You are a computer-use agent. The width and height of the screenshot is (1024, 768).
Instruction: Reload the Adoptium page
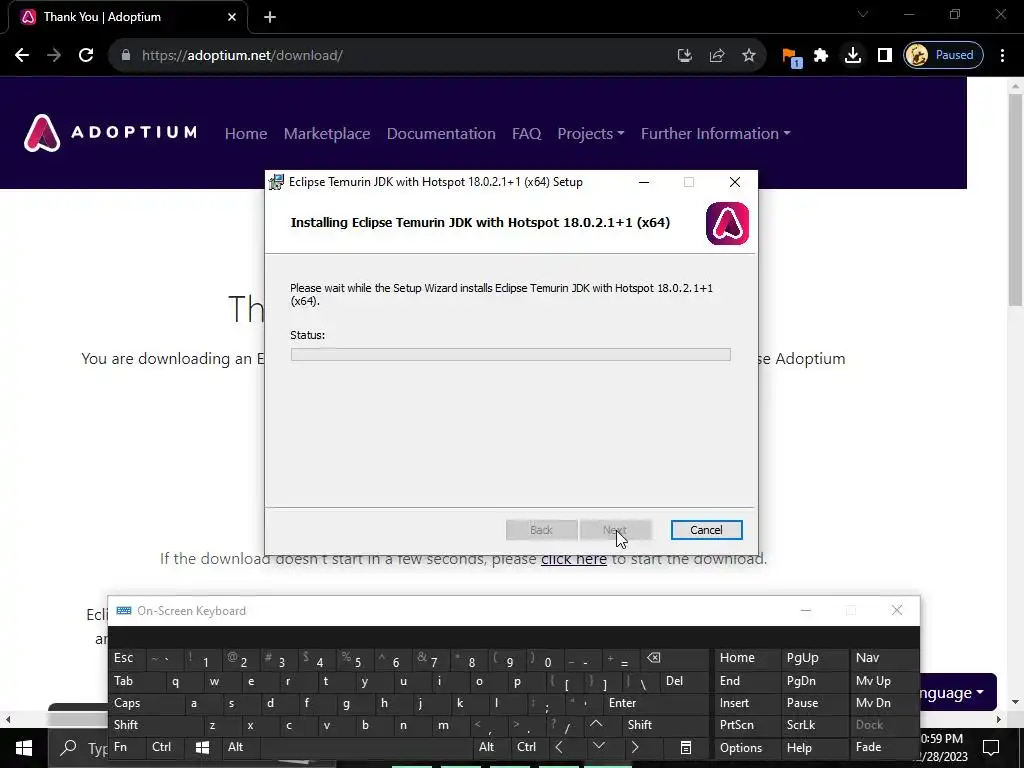(86, 56)
